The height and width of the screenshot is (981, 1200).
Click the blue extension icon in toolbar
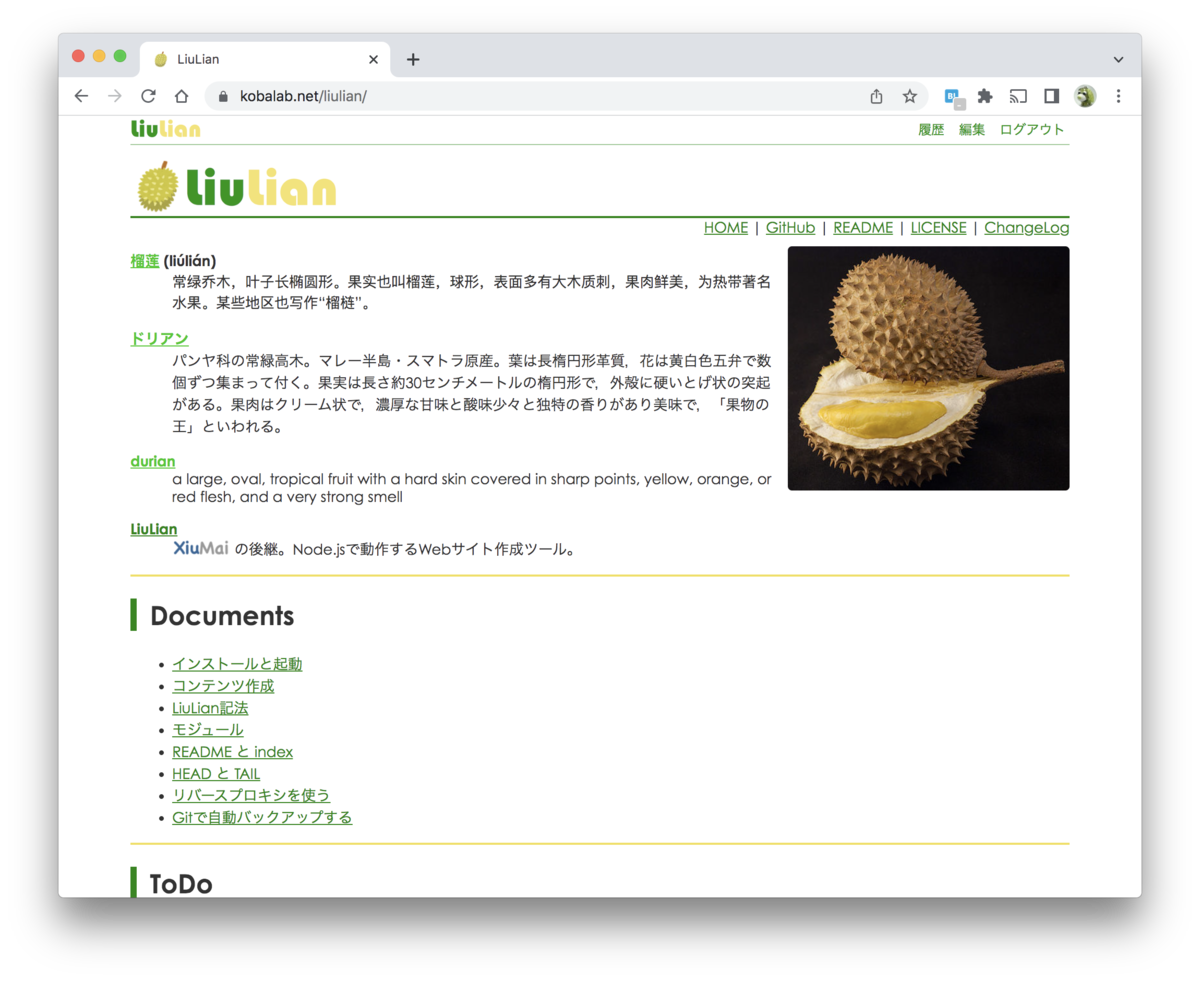pos(953,98)
